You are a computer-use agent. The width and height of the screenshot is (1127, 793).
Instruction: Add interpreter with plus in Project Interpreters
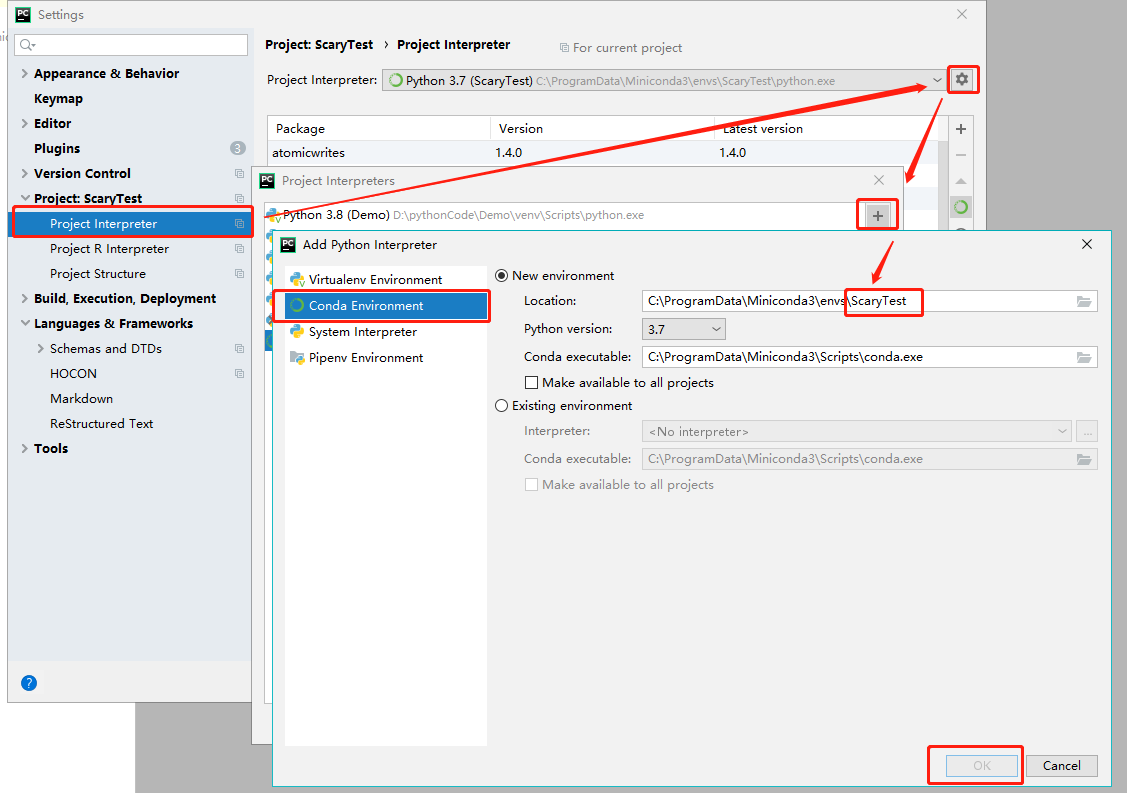[878, 215]
